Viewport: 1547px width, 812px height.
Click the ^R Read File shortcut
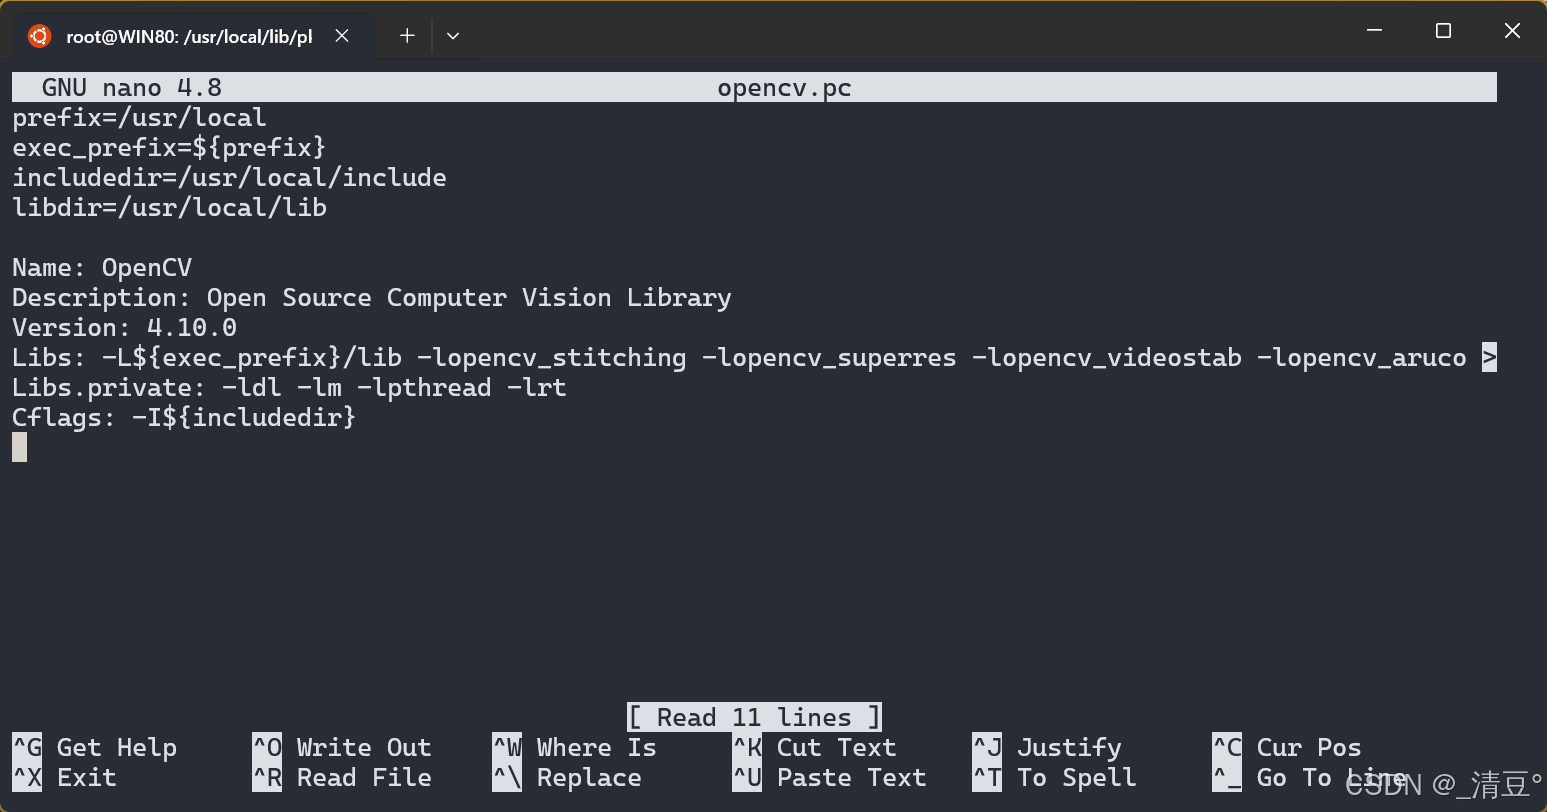tap(342, 777)
